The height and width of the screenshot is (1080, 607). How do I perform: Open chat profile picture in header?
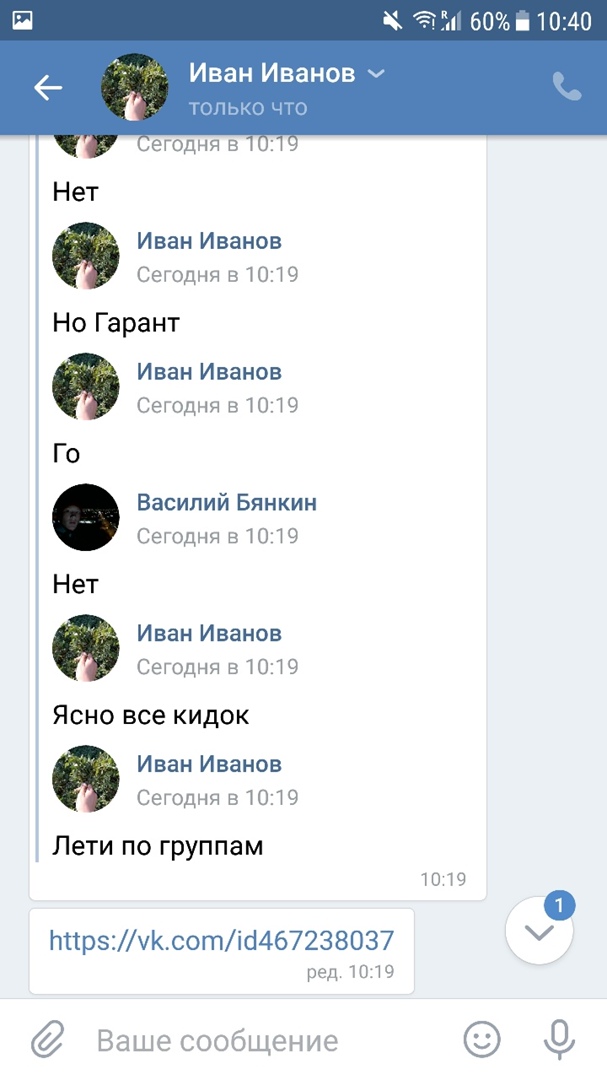(x=135, y=88)
